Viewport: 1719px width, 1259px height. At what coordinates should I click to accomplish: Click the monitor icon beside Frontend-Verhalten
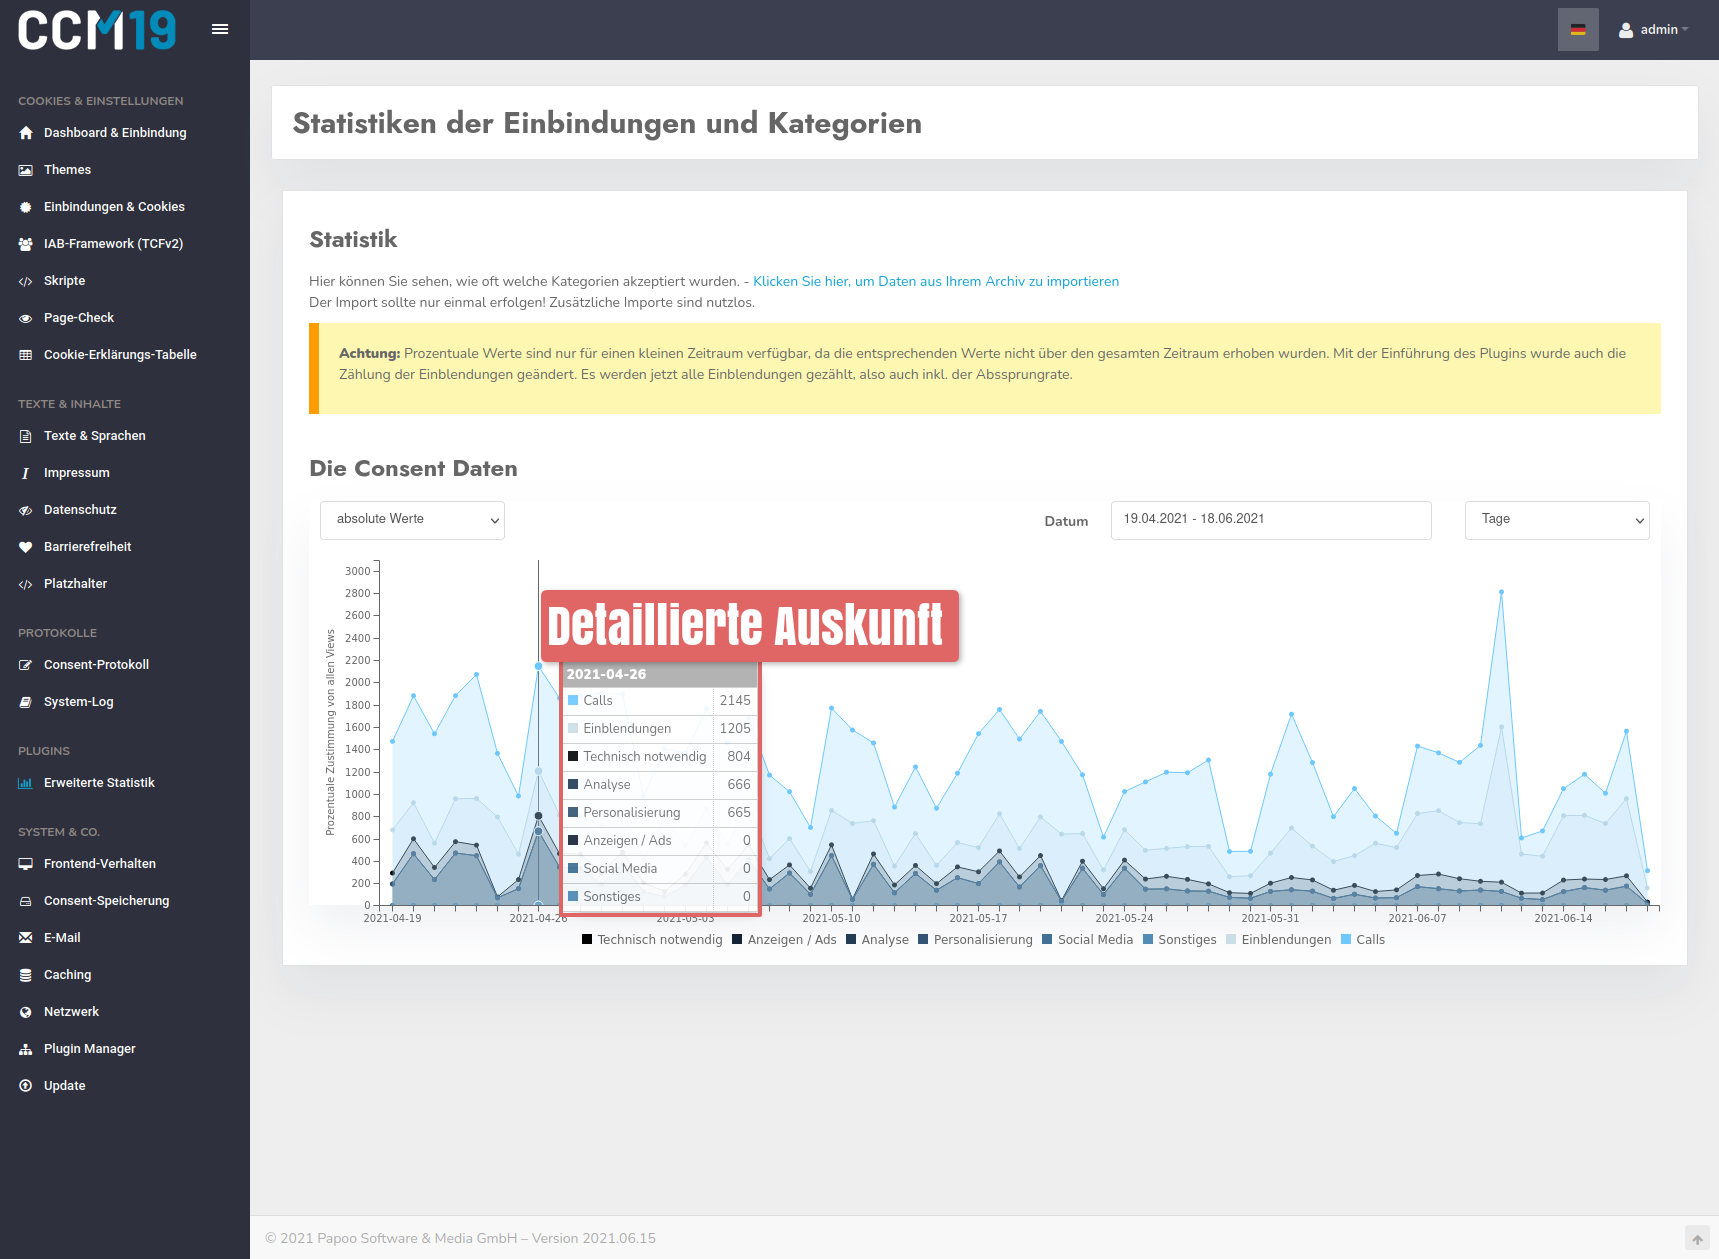(x=26, y=864)
